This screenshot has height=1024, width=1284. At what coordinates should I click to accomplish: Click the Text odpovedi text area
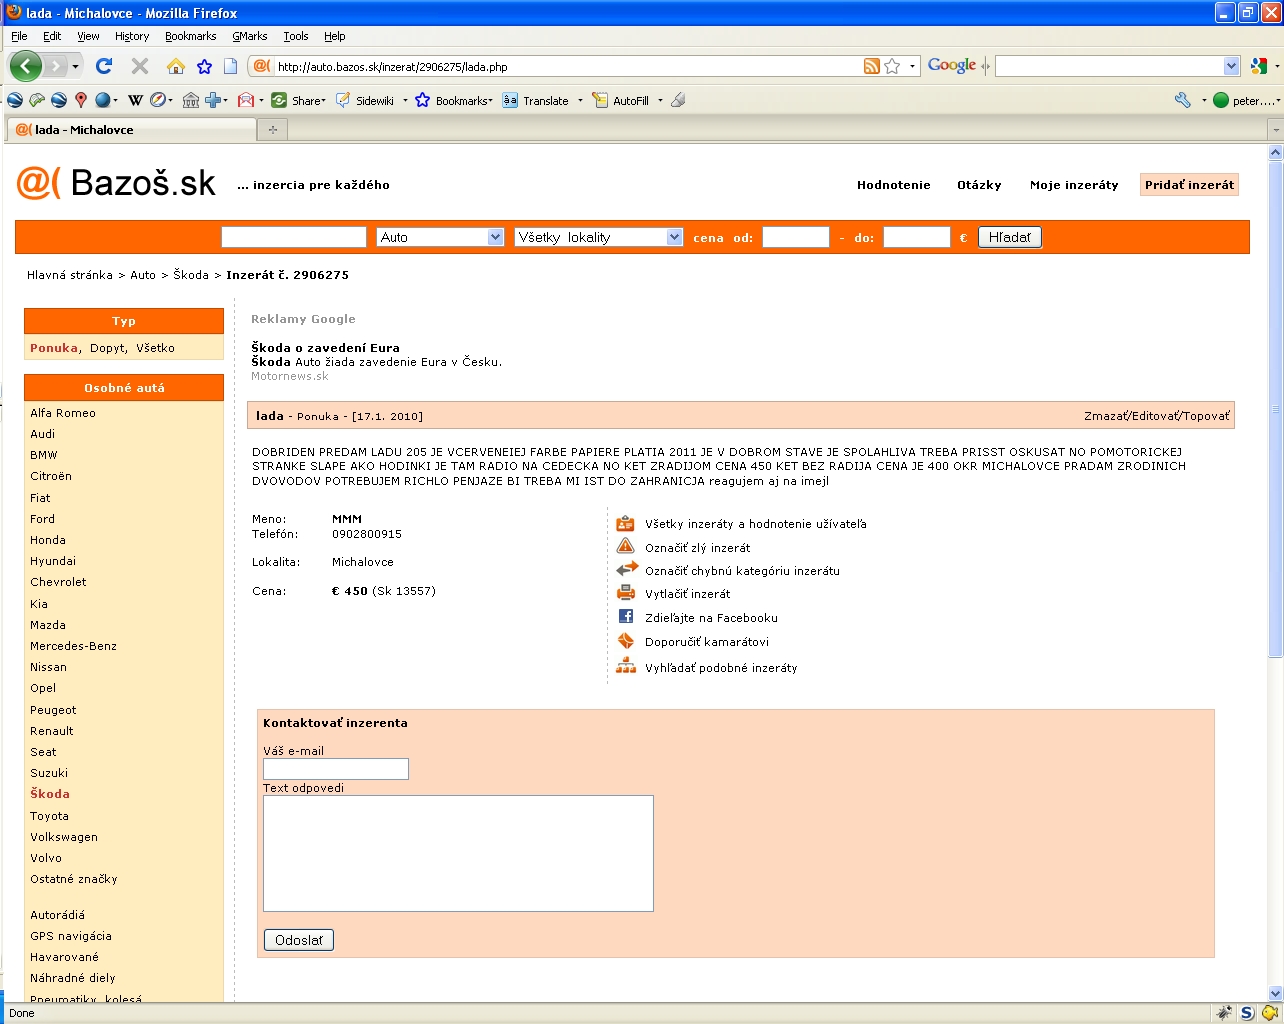pos(458,853)
